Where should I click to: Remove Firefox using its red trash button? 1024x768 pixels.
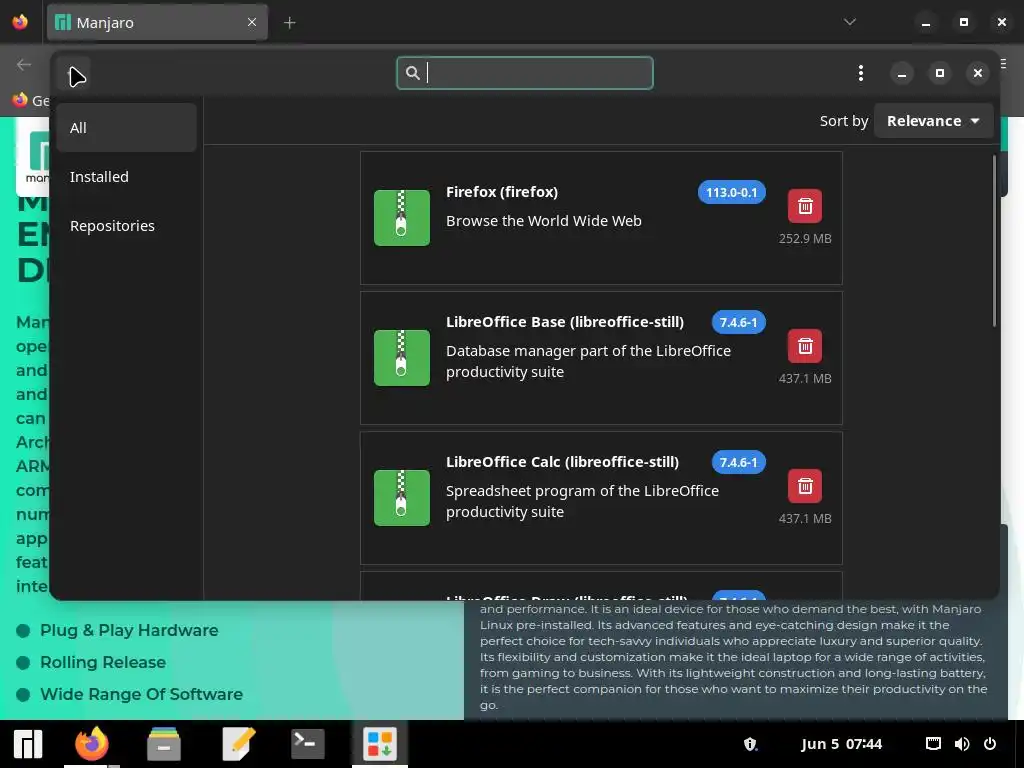805,206
